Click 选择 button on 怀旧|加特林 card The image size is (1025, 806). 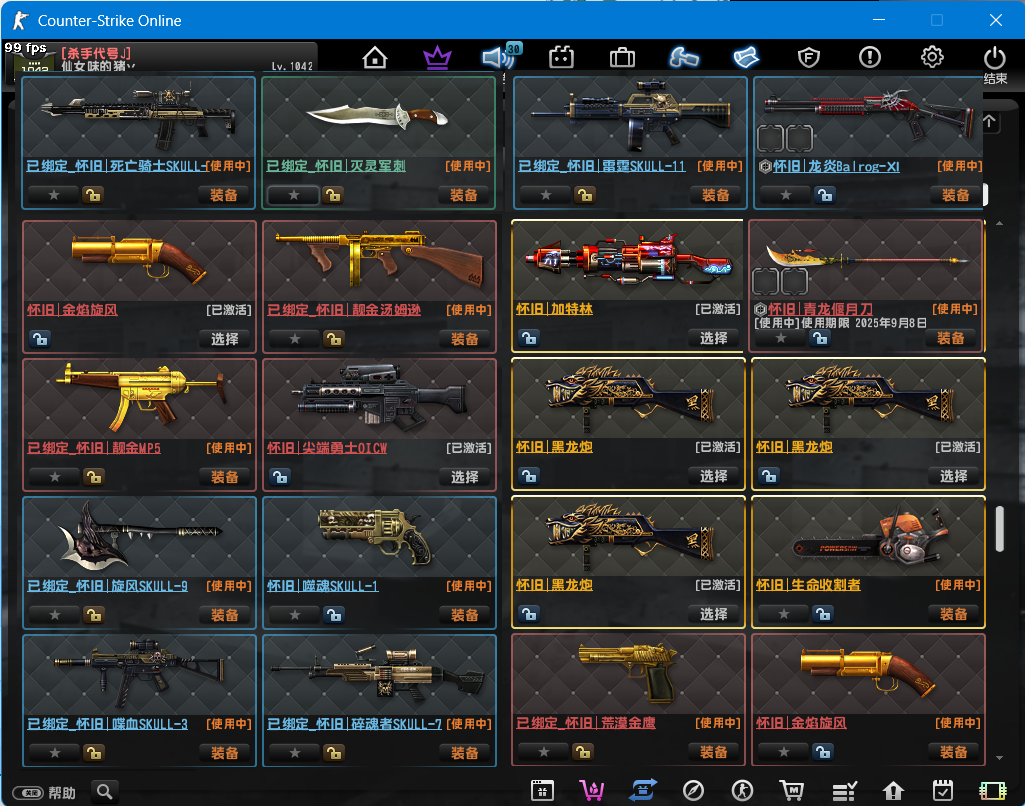(x=714, y=338)
